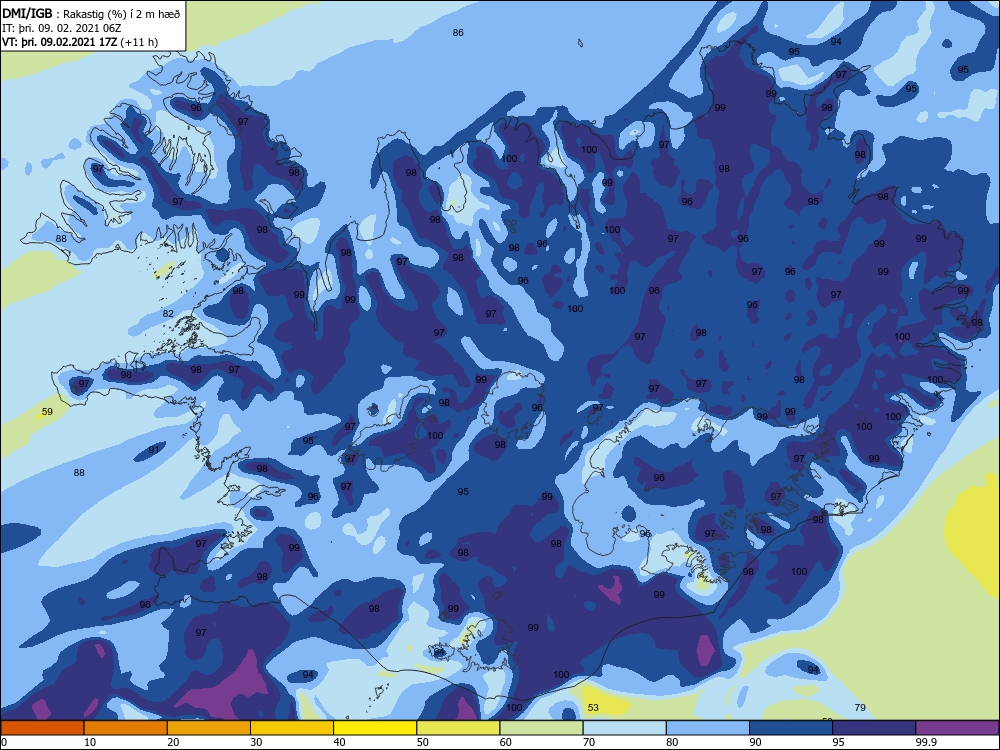
Task: Click the 'IT: þri. 09. 02. 2021 06Z' line
Action: point(62,28)
